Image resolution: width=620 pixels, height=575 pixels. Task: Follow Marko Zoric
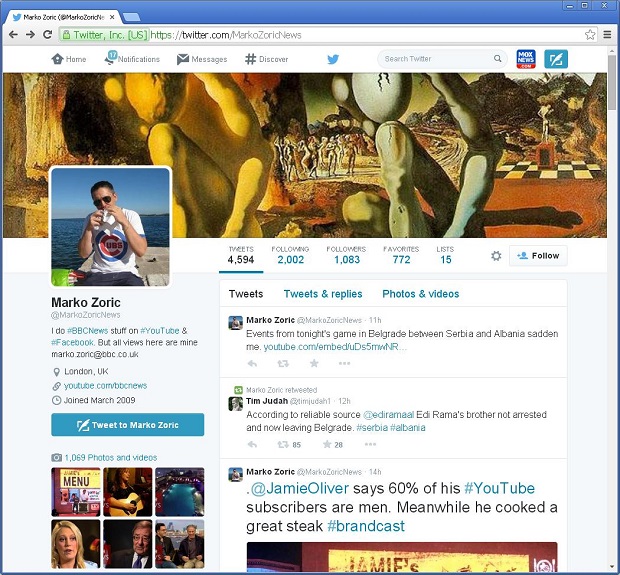tap(538, 256)
